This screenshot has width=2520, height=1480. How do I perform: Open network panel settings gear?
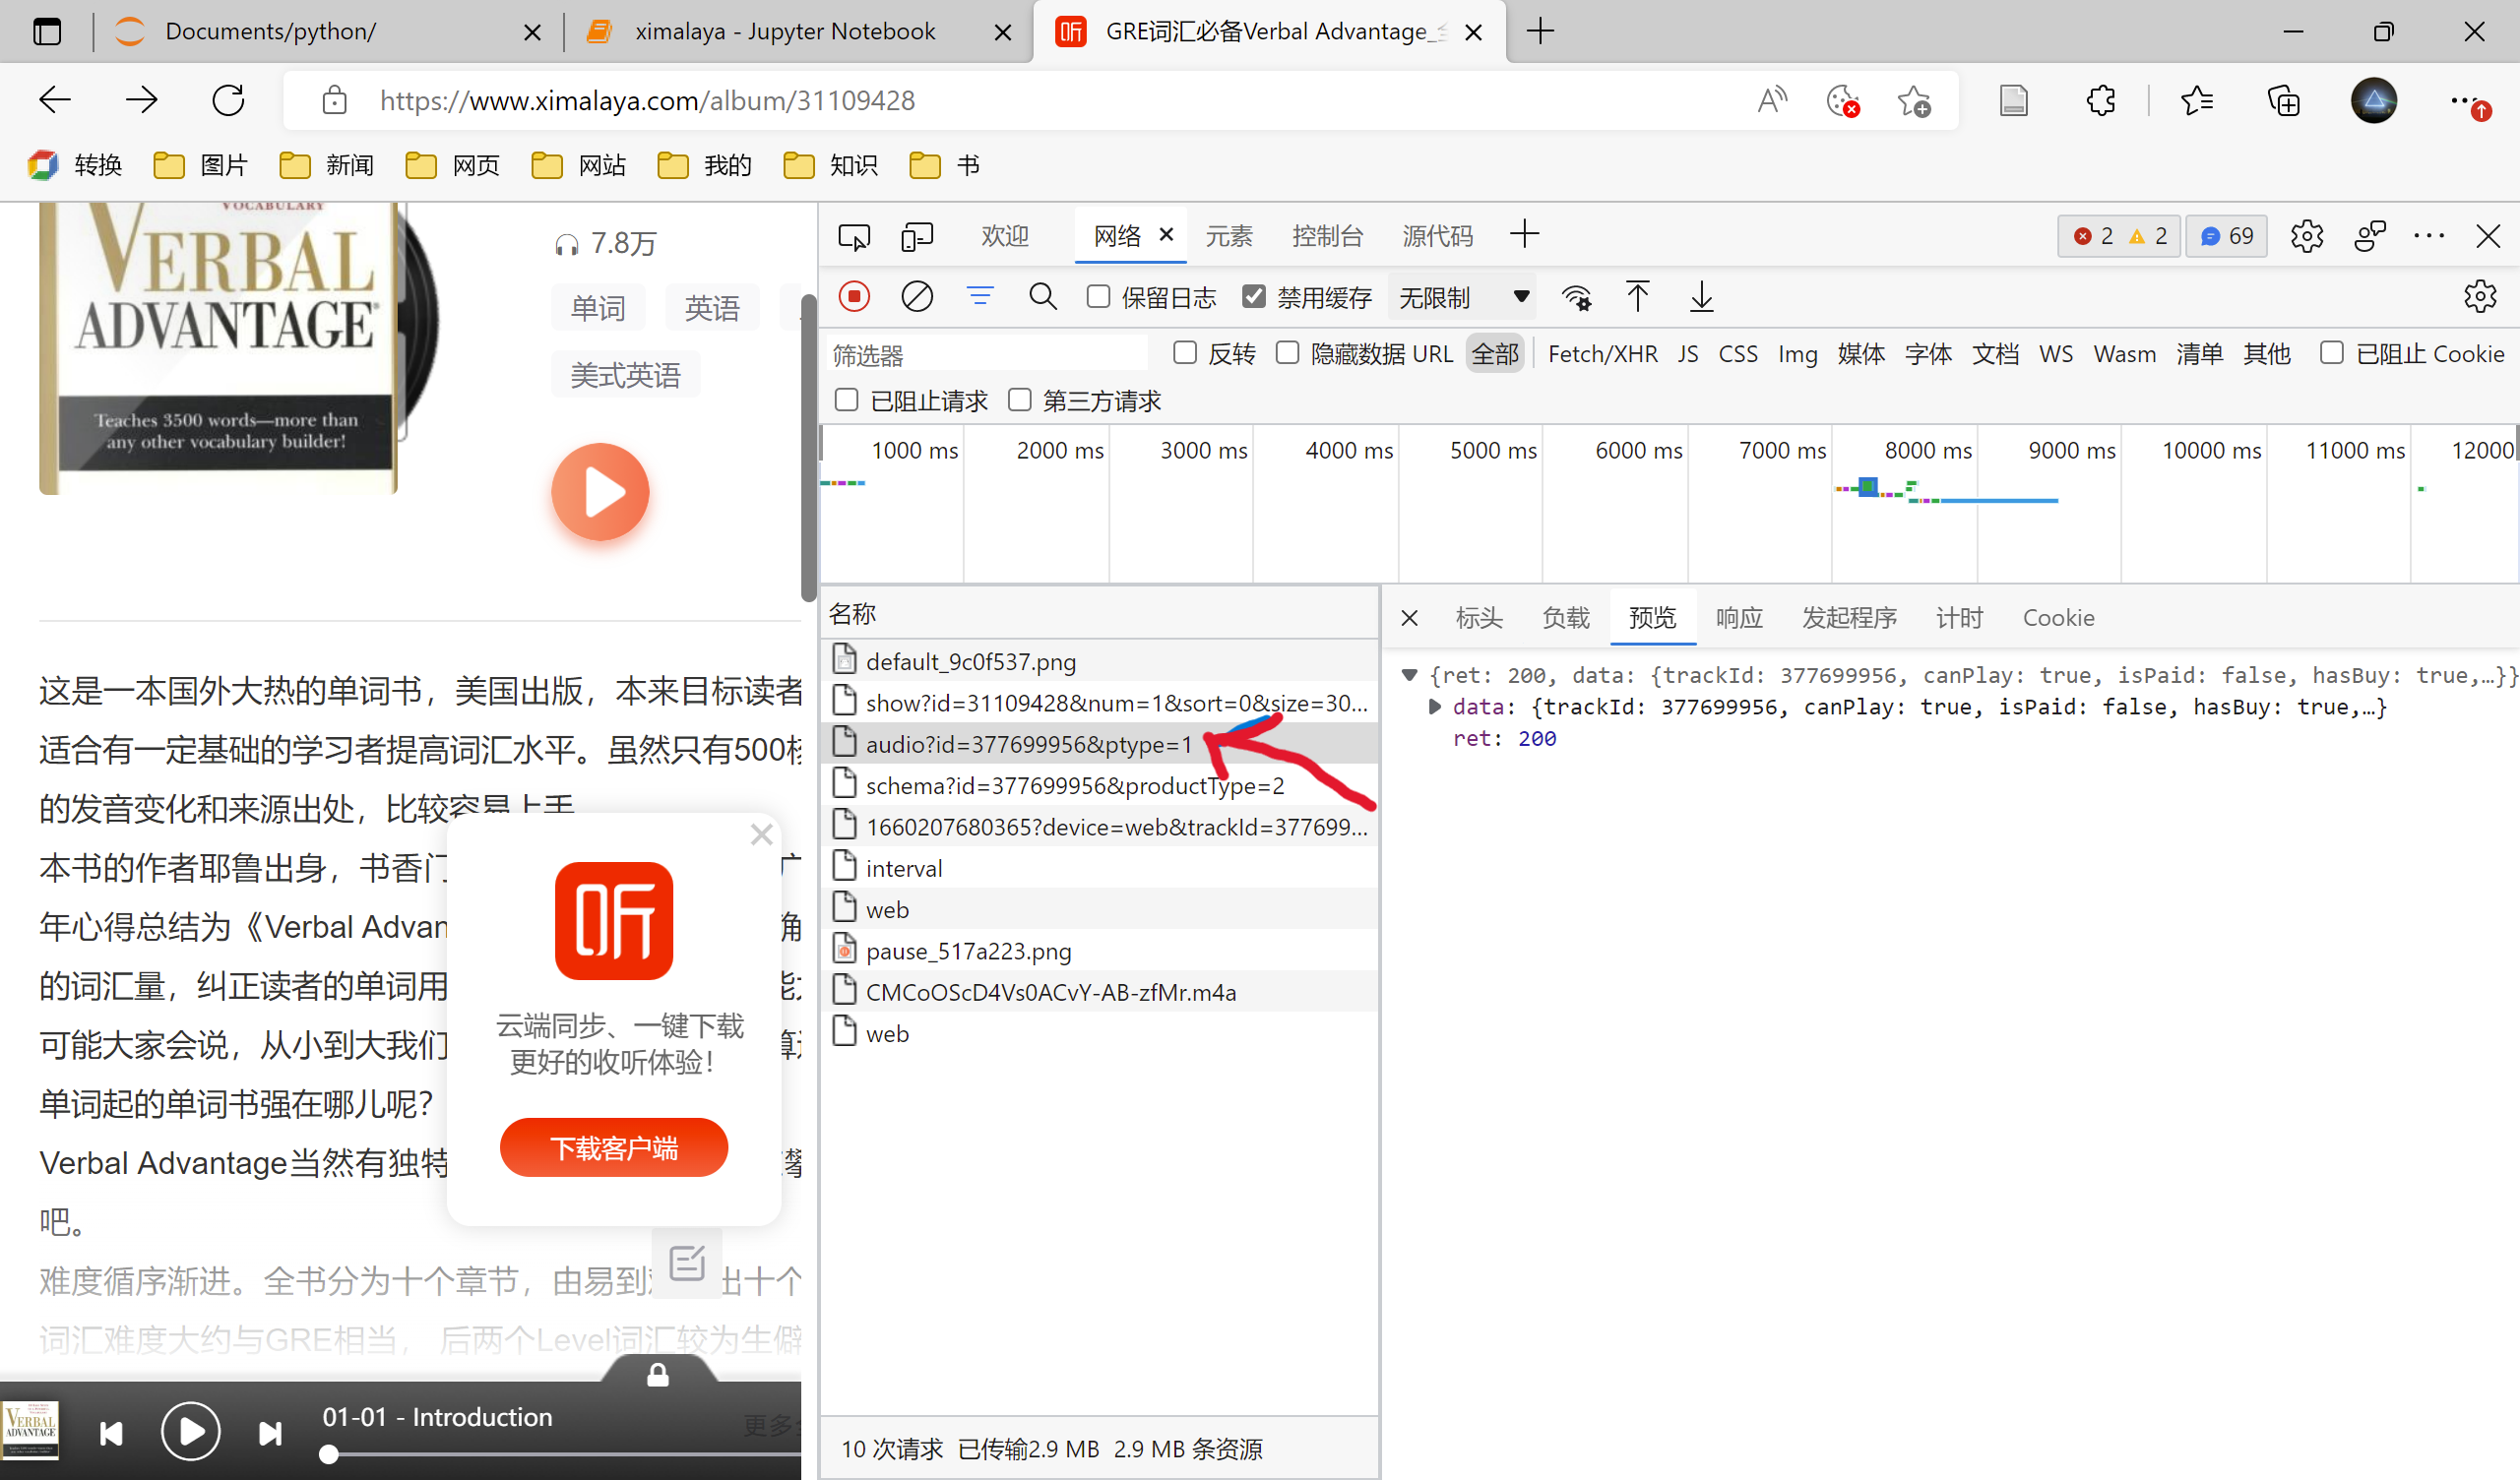[x=2480, y=297]
